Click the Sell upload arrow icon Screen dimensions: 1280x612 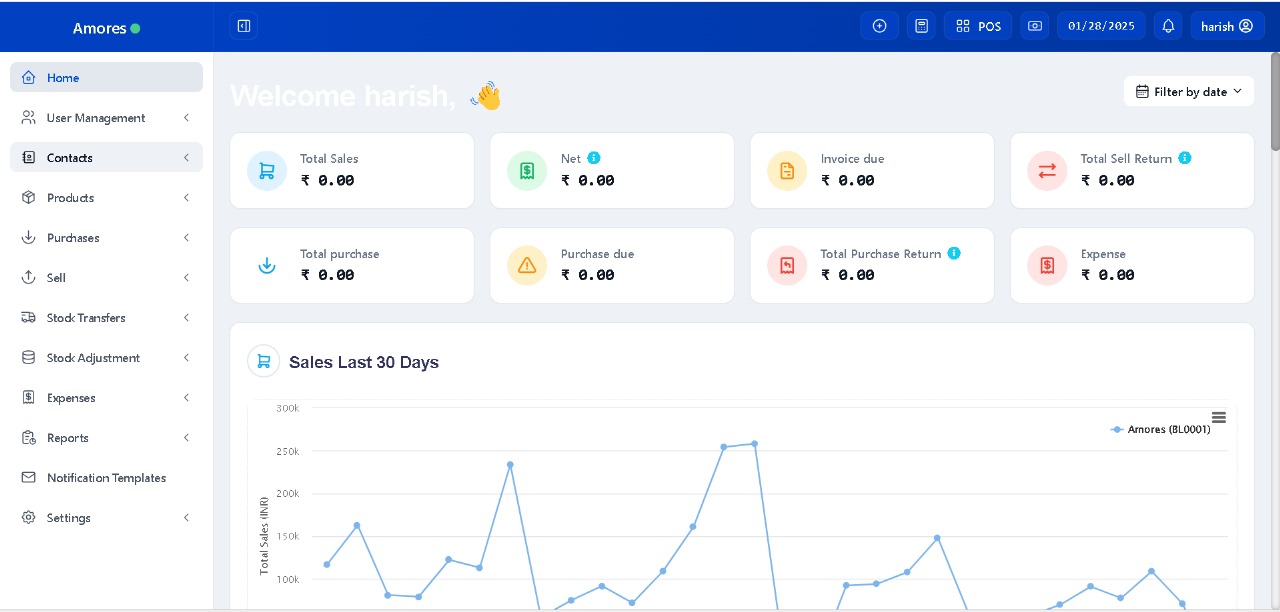(x=28, y=277)
